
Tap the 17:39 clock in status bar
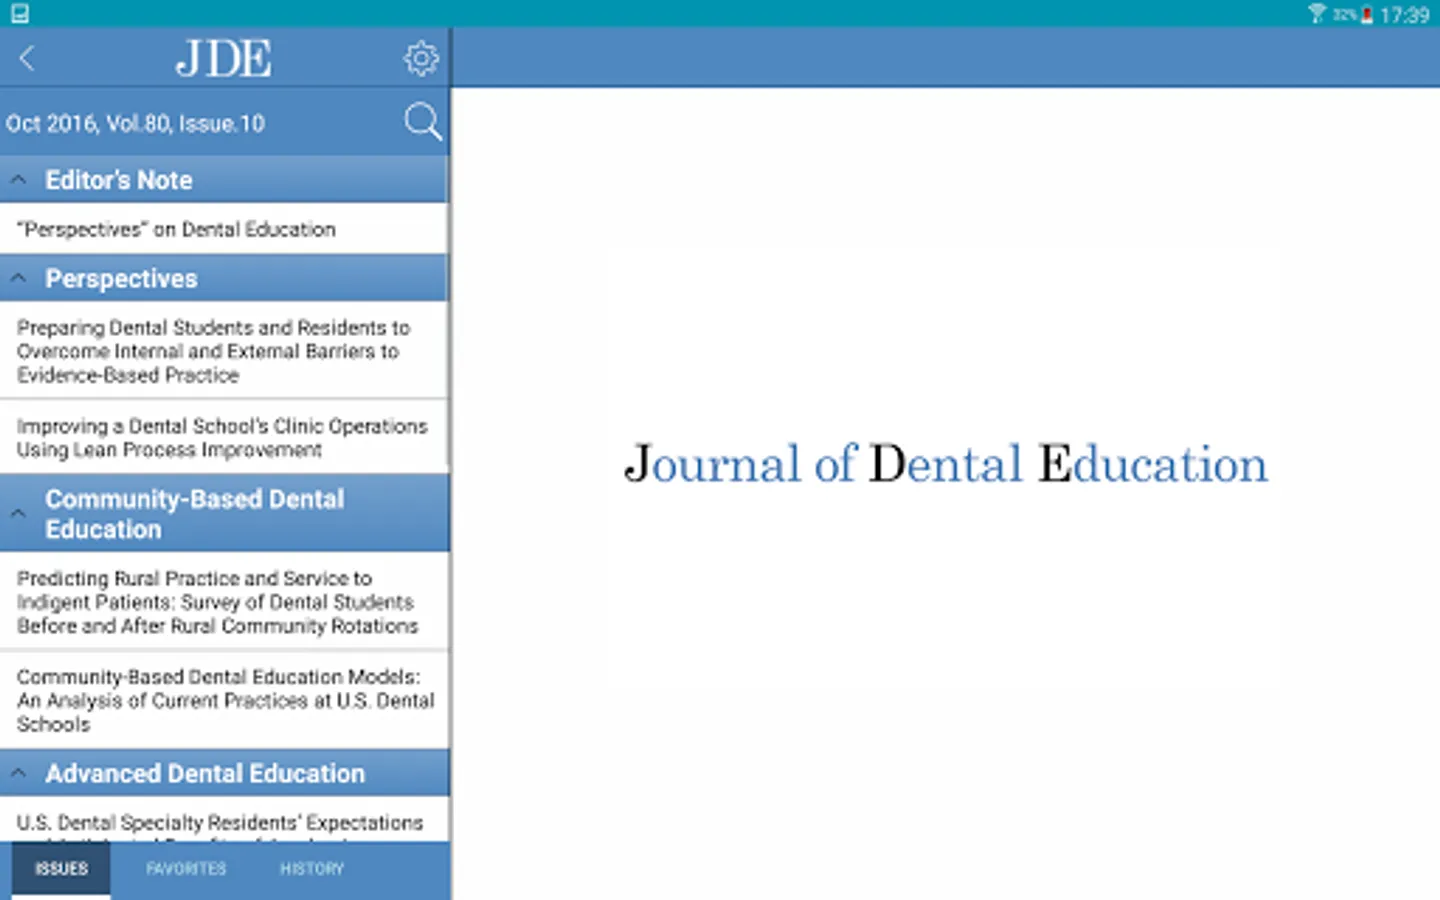click(x=1404, y=14)
